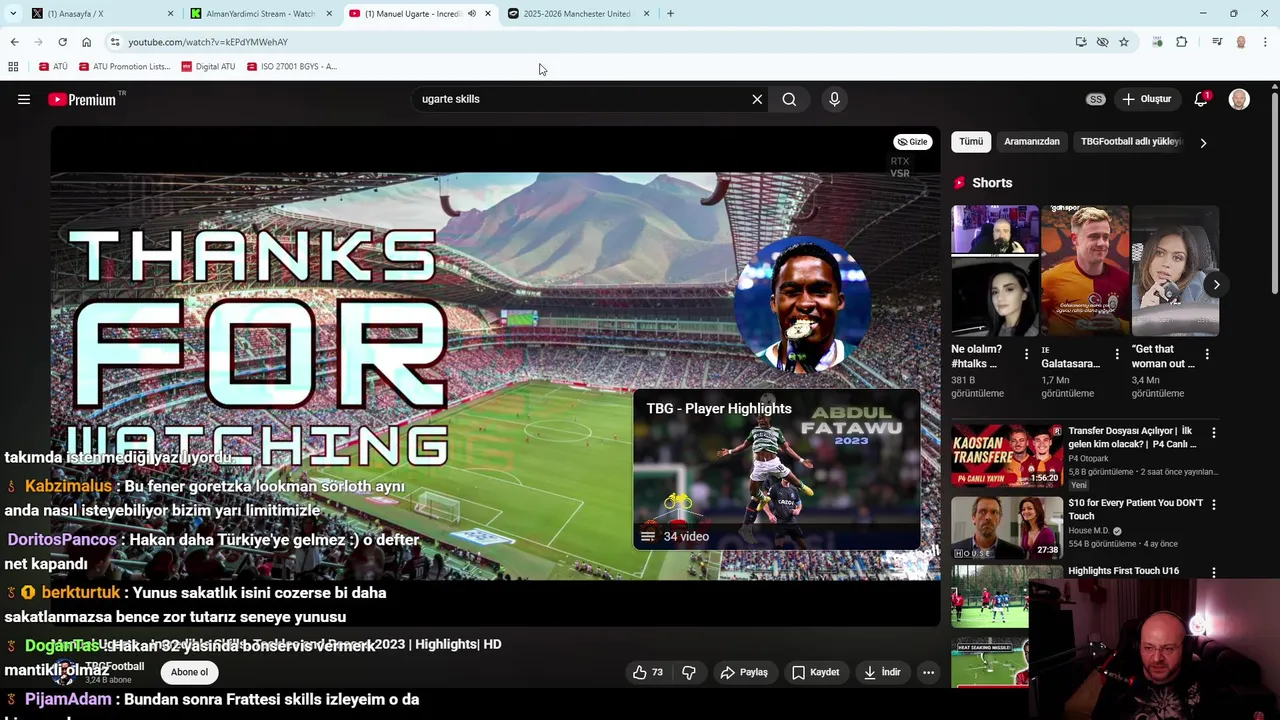Viewport: 1280px width, 720px height.
Task: Click the magnifier search button
Action: pyautogui.click(x=789, y=99)
